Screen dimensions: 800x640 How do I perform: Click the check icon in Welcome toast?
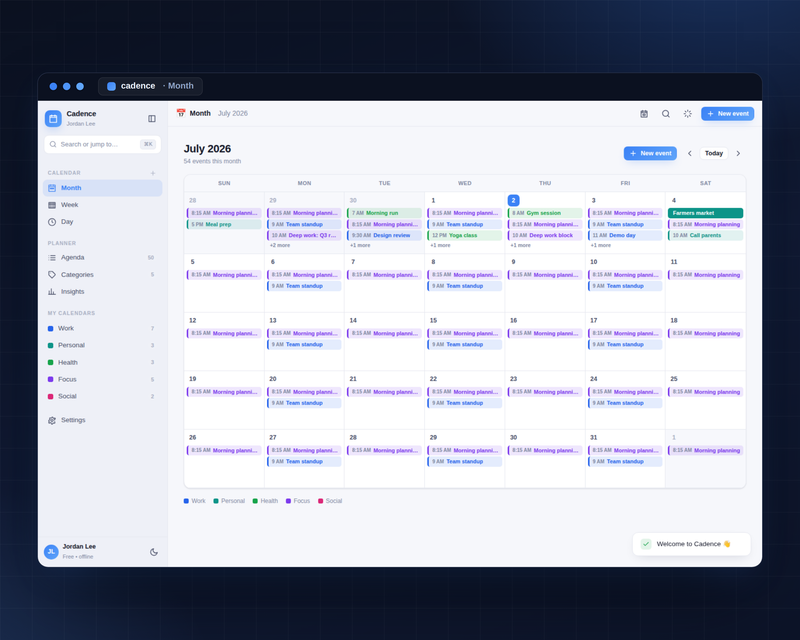(x=646, y=544)
